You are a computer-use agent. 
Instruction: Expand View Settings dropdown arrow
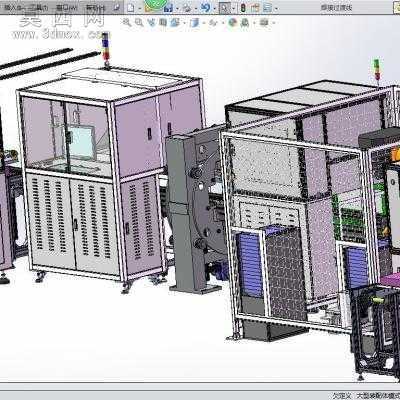[273, 23]
